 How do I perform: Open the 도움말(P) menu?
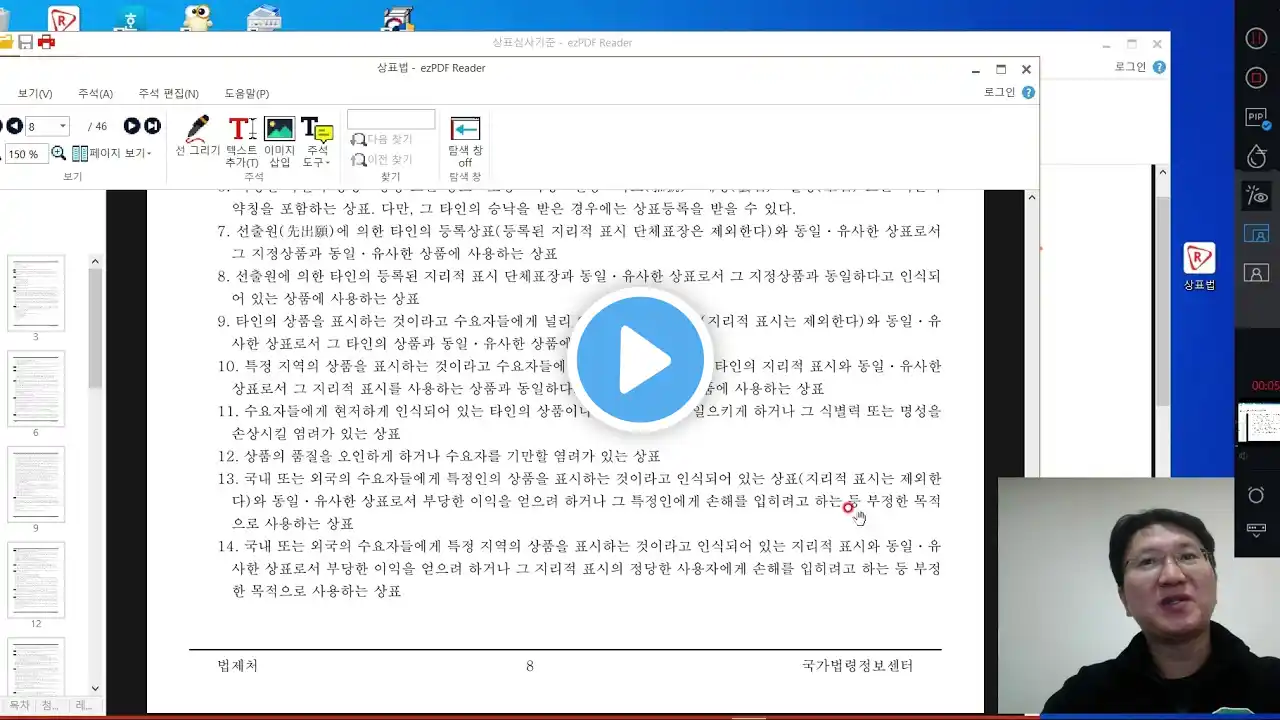tap(246, 93)
